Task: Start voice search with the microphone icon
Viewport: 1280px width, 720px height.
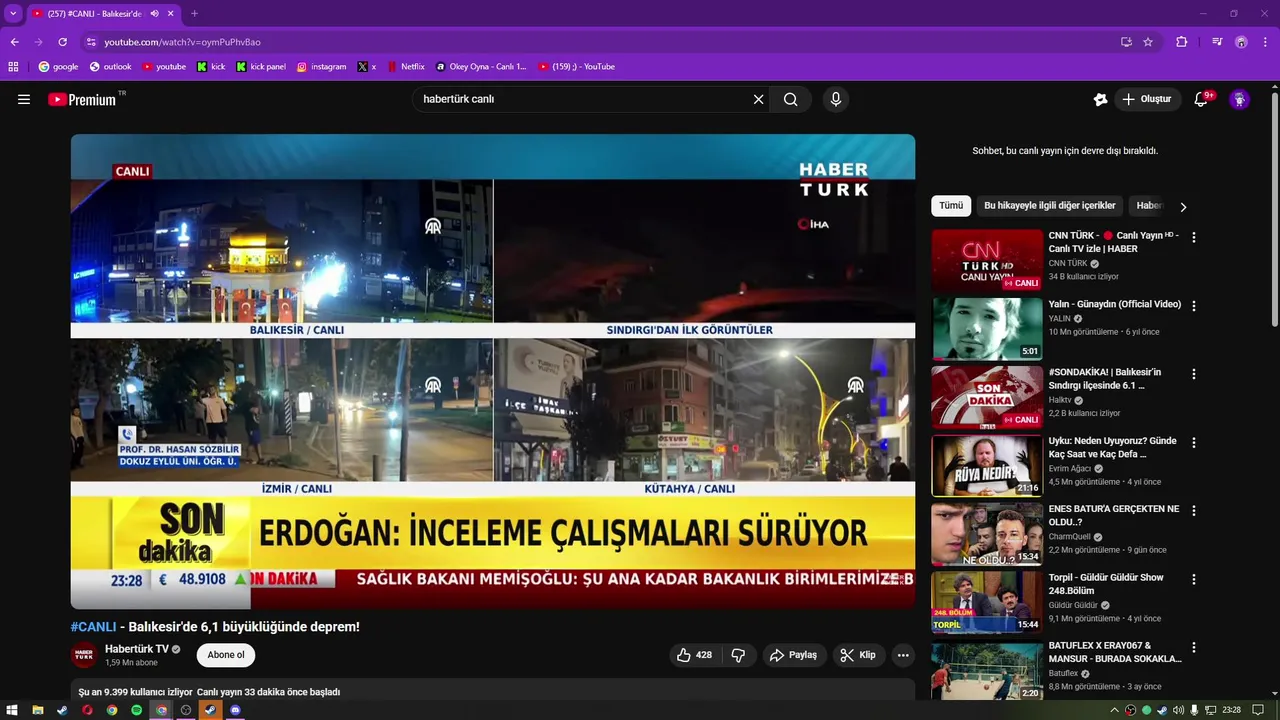Action: click(836, 99)
